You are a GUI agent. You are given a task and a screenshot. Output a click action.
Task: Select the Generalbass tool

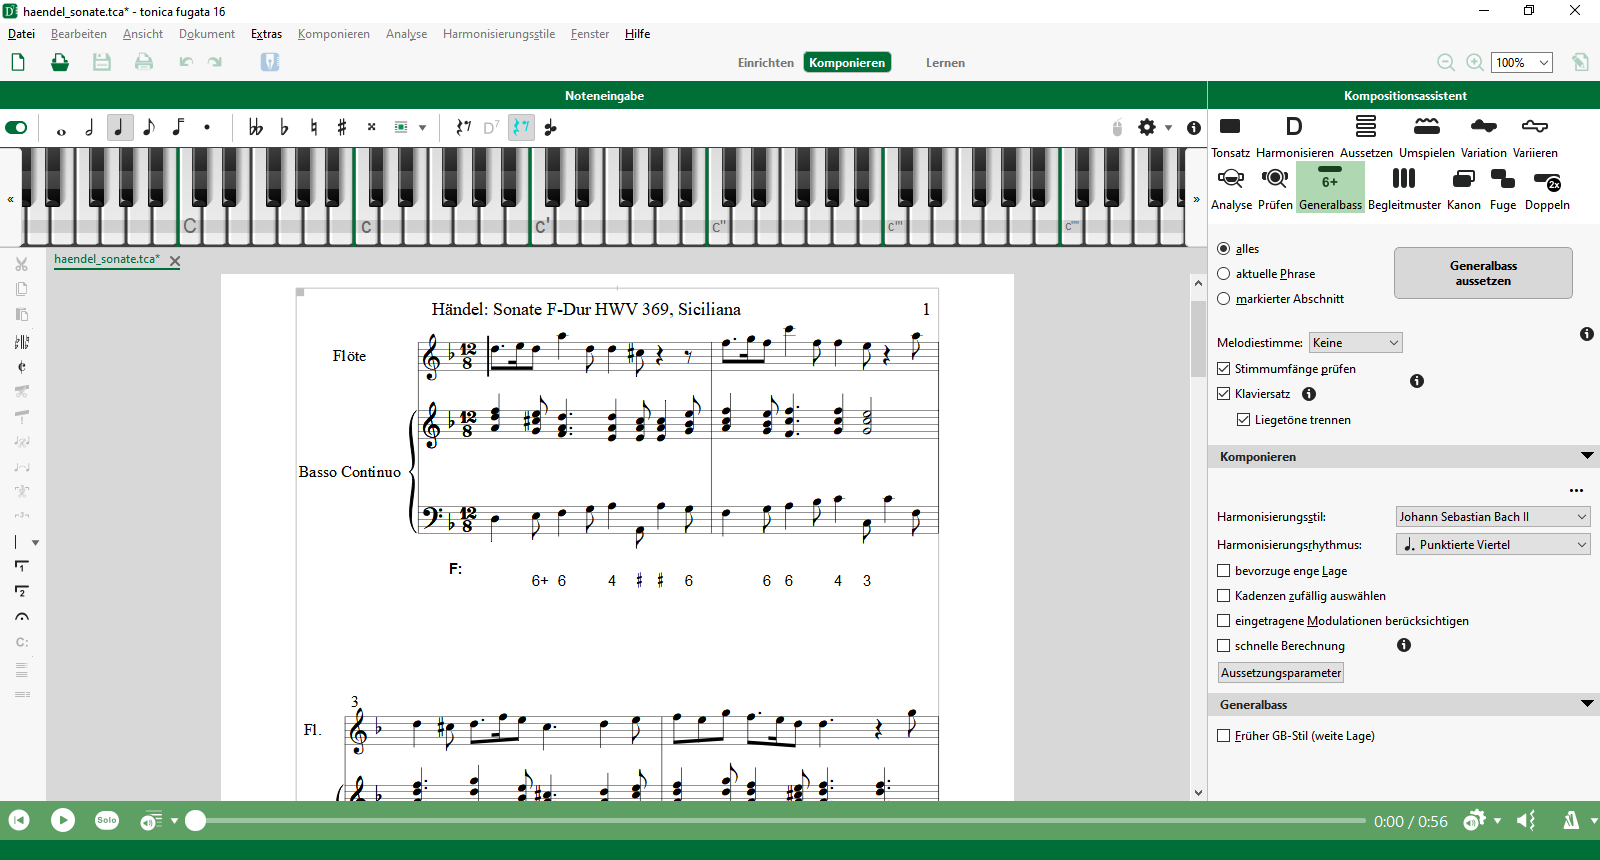pyautogui.click(x=1330, y=188)
